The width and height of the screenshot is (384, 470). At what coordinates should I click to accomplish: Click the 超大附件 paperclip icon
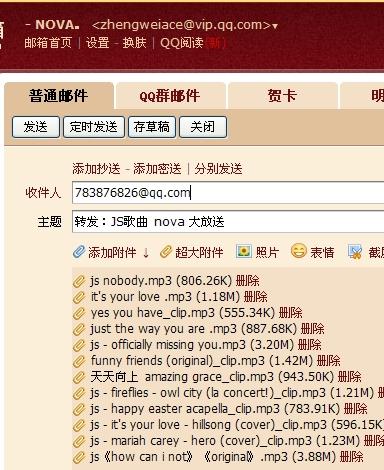[166, 252]
